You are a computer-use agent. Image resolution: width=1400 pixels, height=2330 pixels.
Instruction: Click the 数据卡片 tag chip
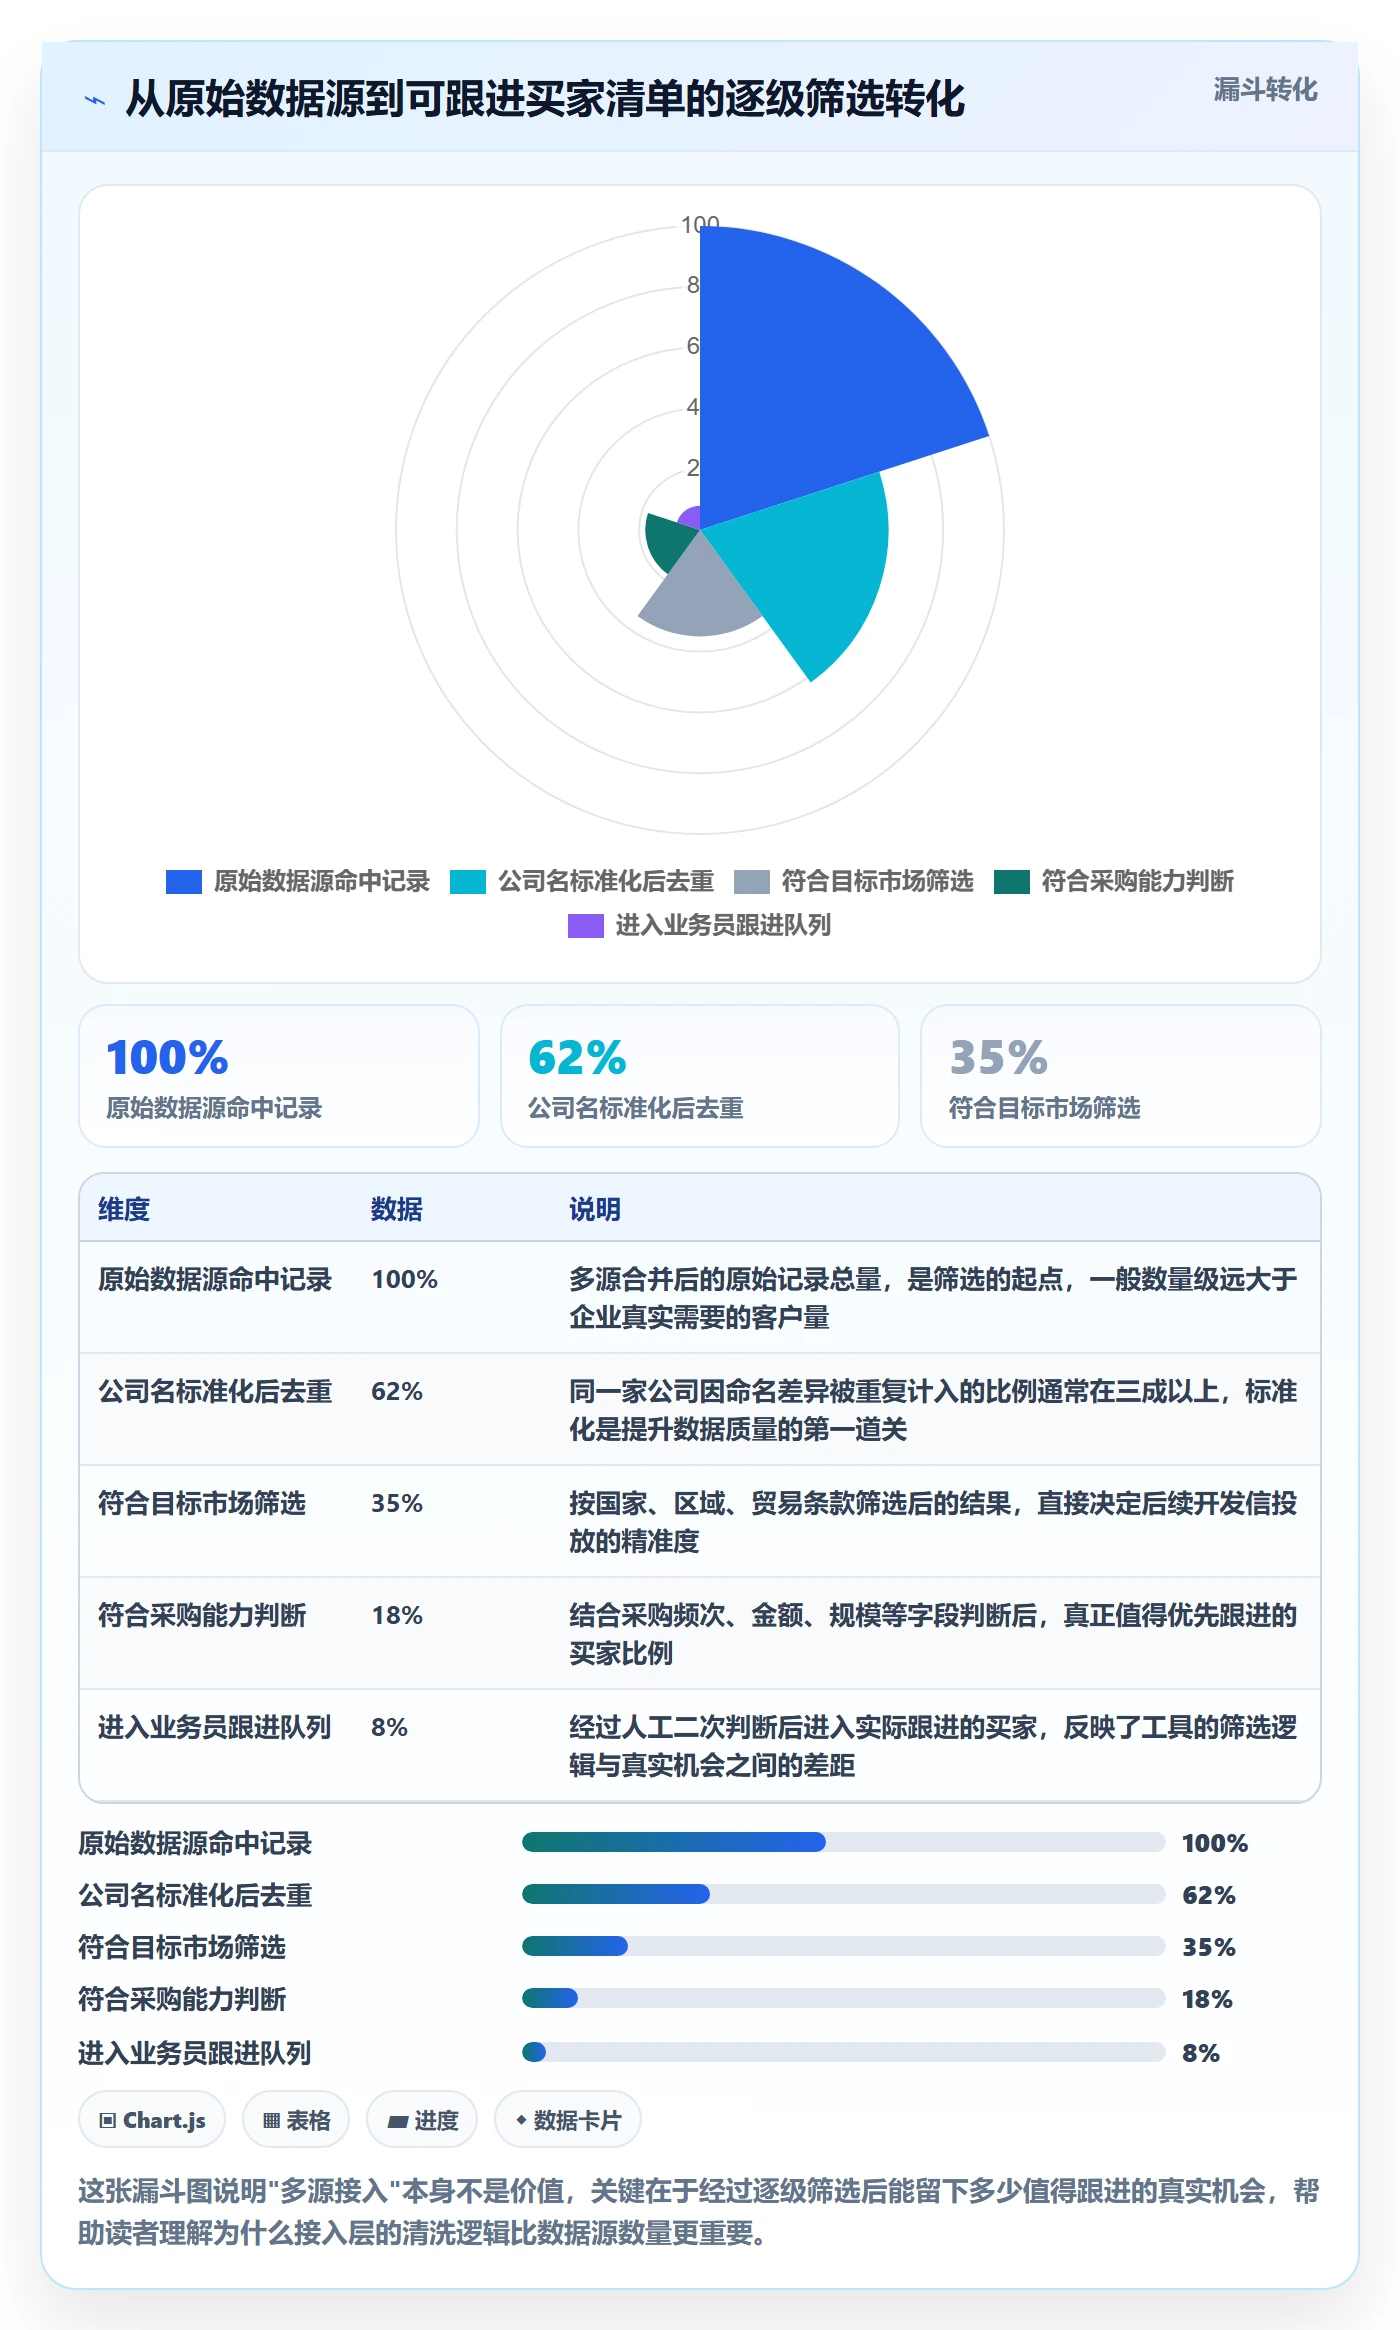[568, 2120]
